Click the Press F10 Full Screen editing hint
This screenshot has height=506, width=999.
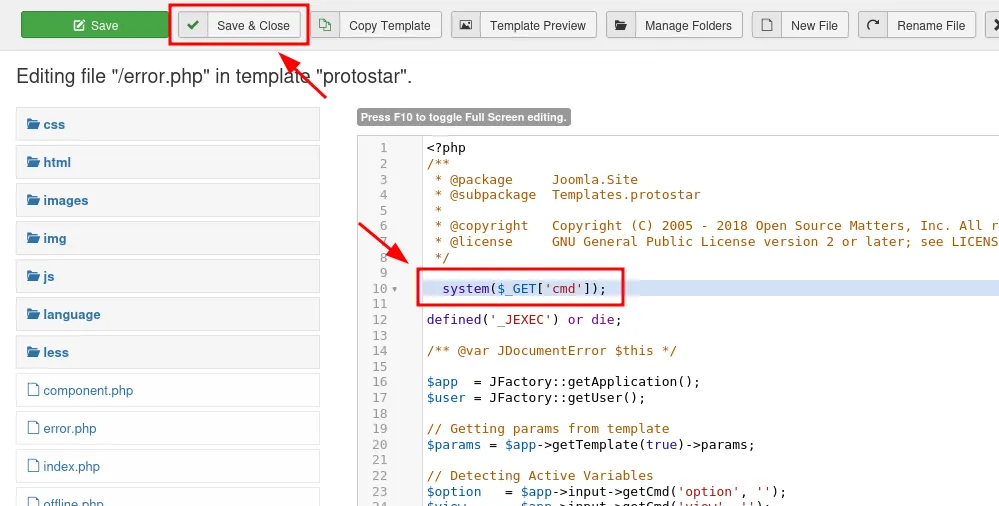463,117
